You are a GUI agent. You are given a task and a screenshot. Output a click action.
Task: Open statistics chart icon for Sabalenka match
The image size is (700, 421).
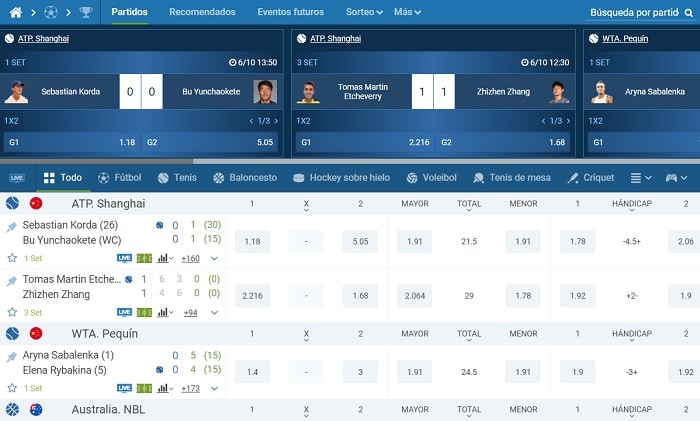pyautogui.click(x=165, y=388)
